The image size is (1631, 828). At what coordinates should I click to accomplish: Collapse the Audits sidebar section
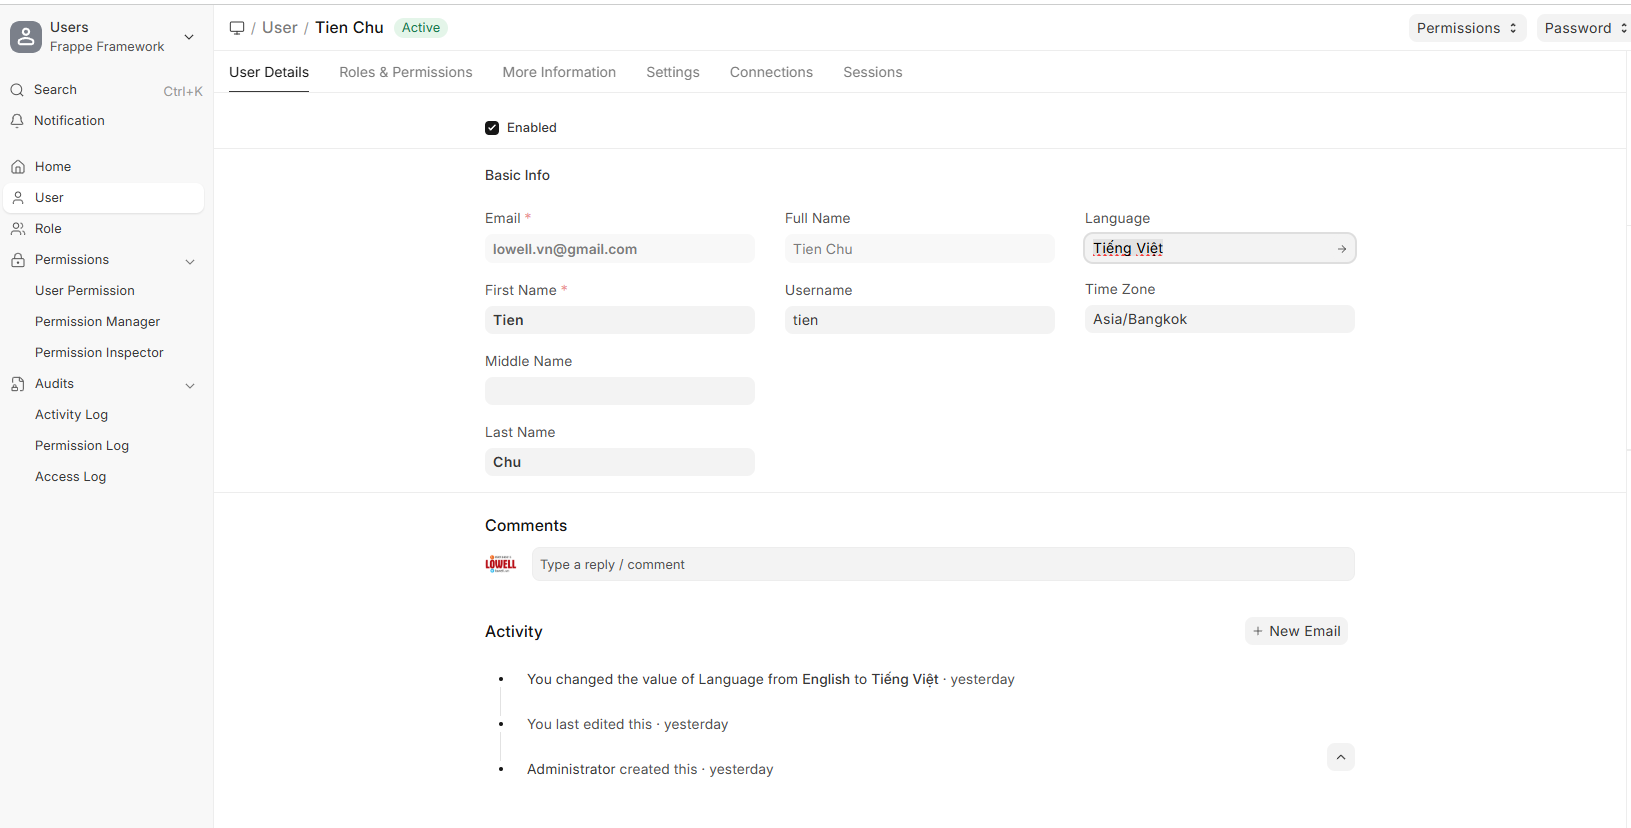click(190, 385)
